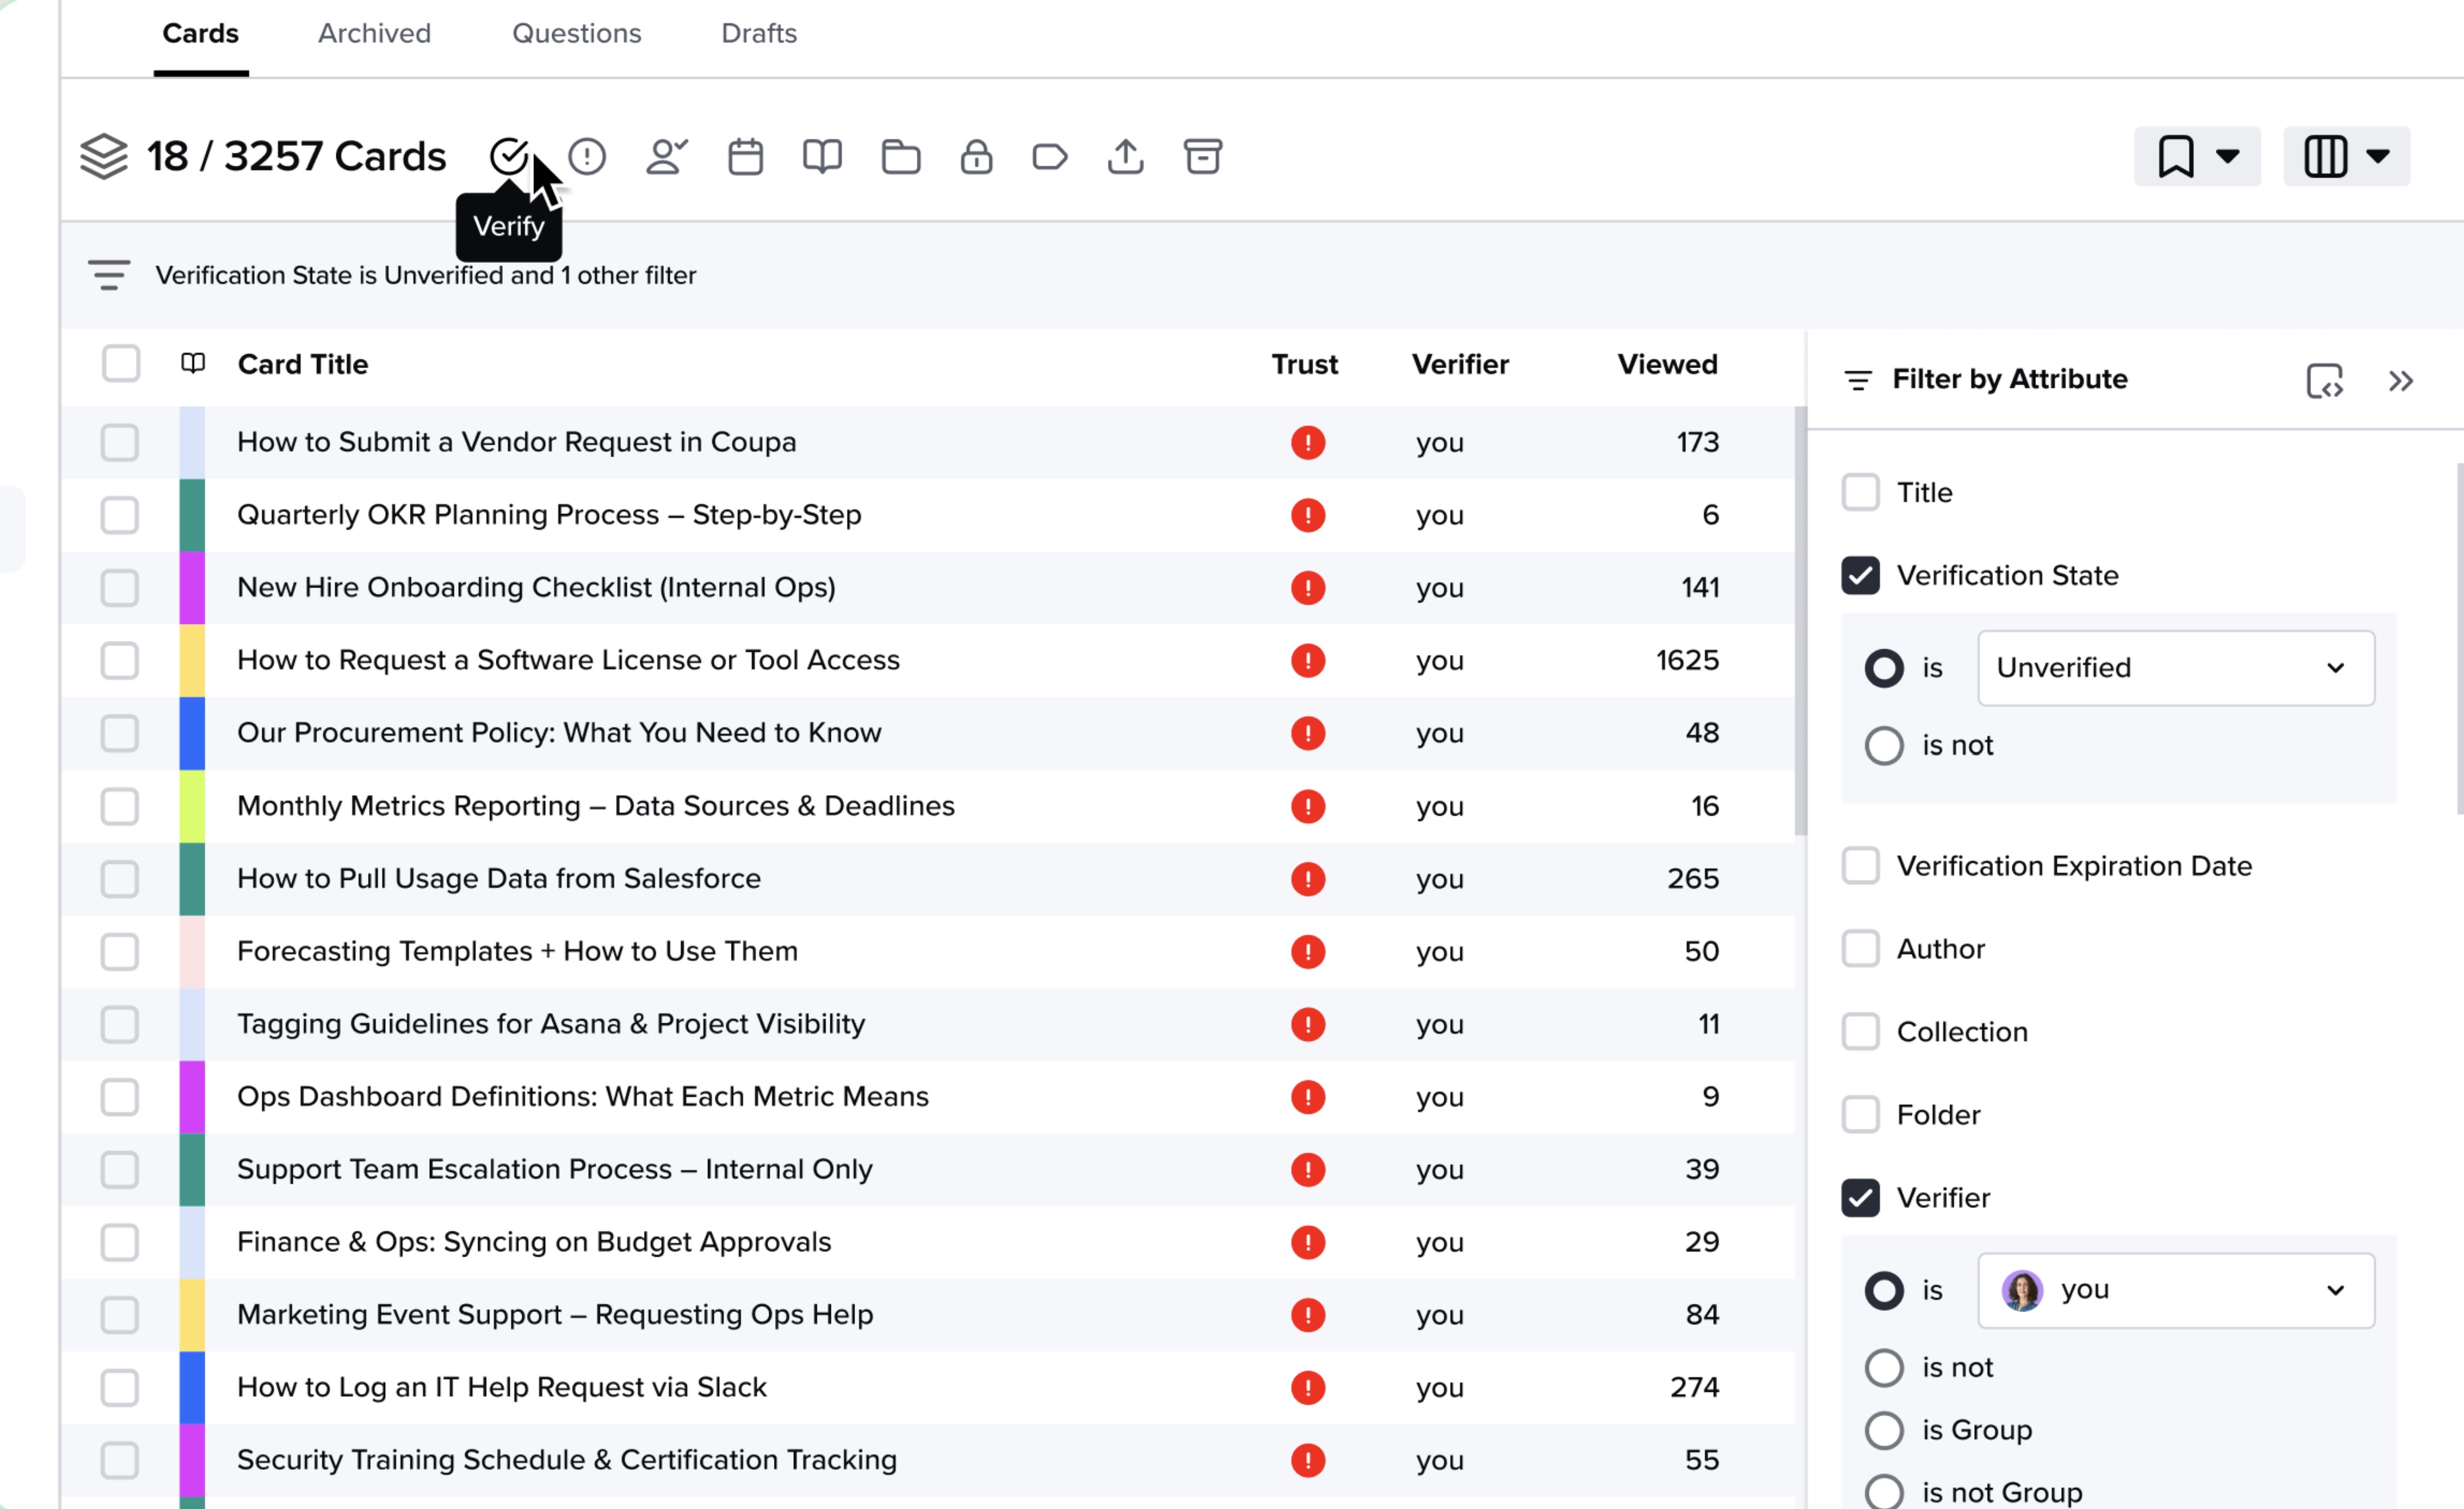
Task: Open the Unverified state dropdown
Action: [x=2175, y=667]
